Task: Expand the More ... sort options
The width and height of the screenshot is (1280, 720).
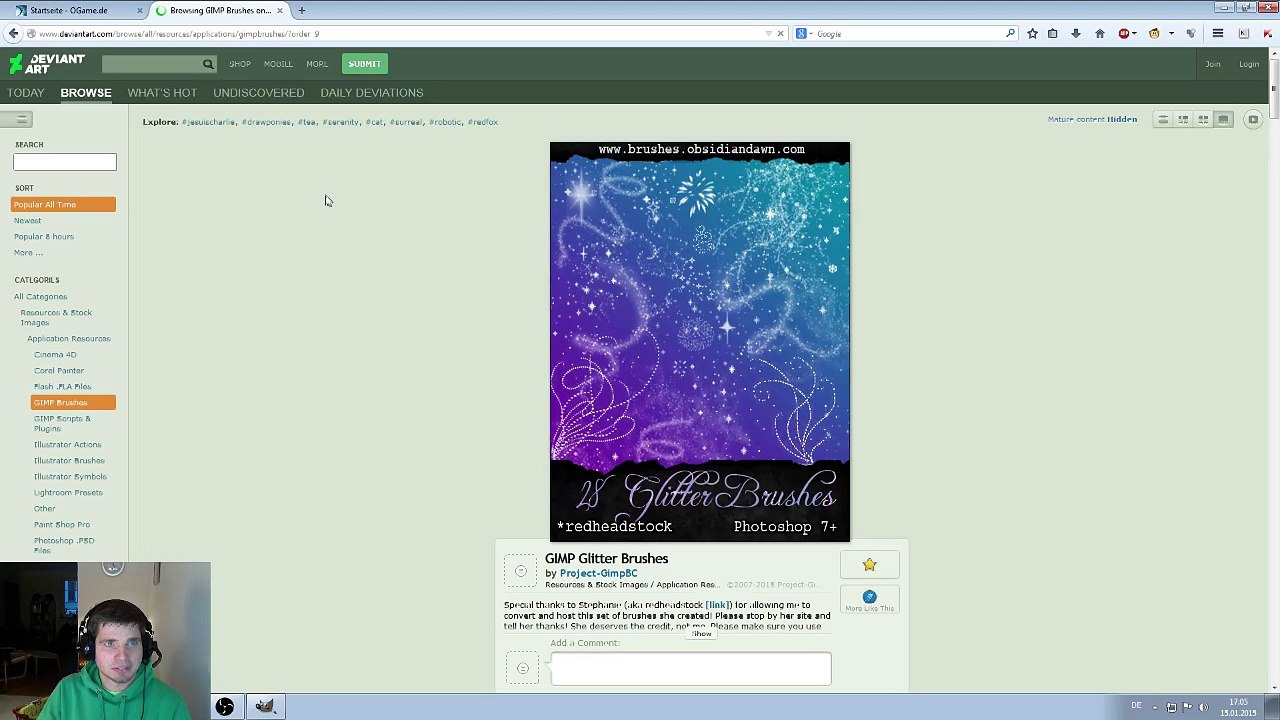Action: click(28, 253)
